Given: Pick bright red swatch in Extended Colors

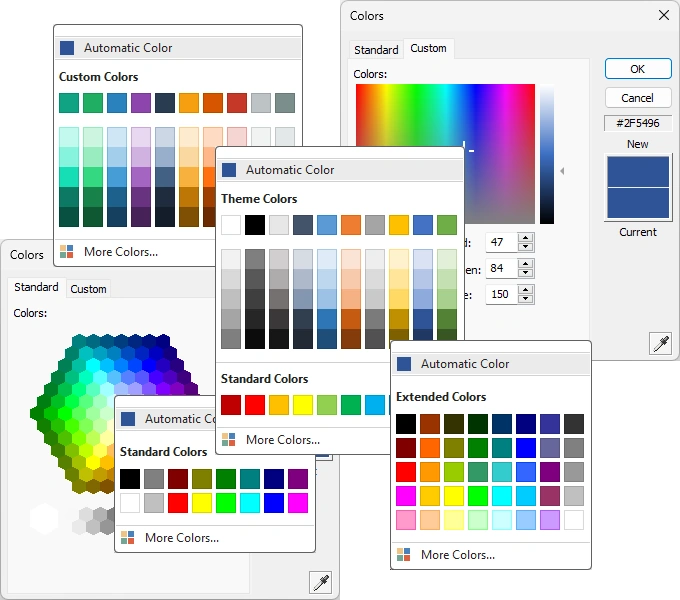Looking at the screenshot, I should (x=406, y=472).
